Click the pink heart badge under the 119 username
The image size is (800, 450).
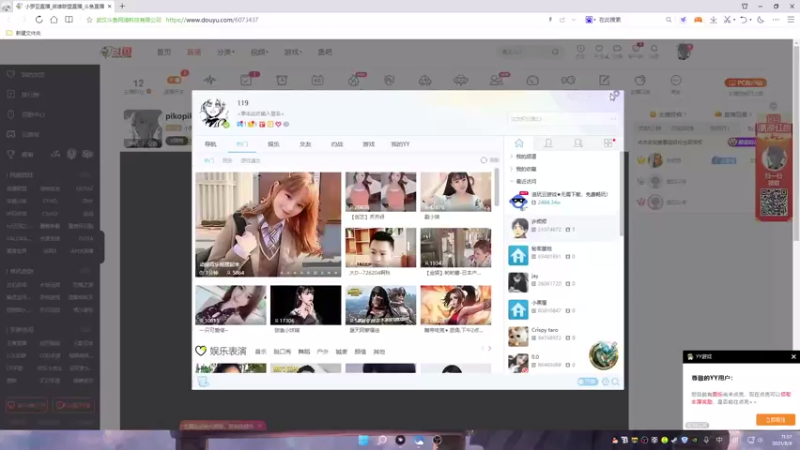pyautogui.click(x=278, y=124)
